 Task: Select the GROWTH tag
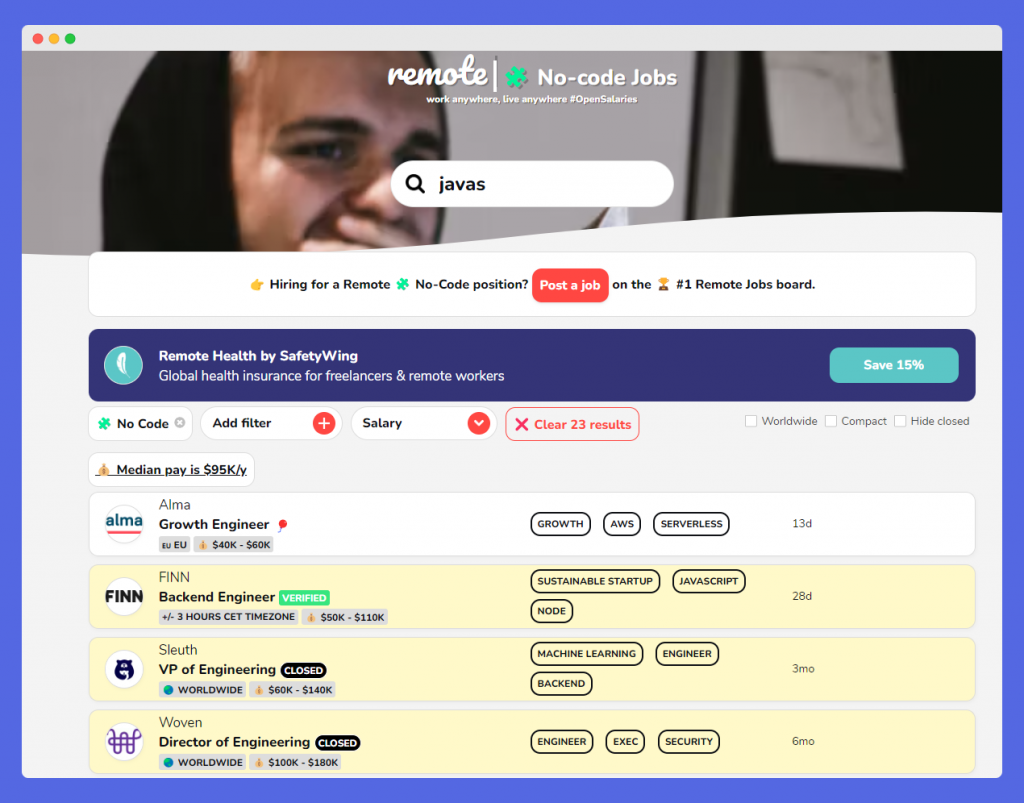(560, 524)
